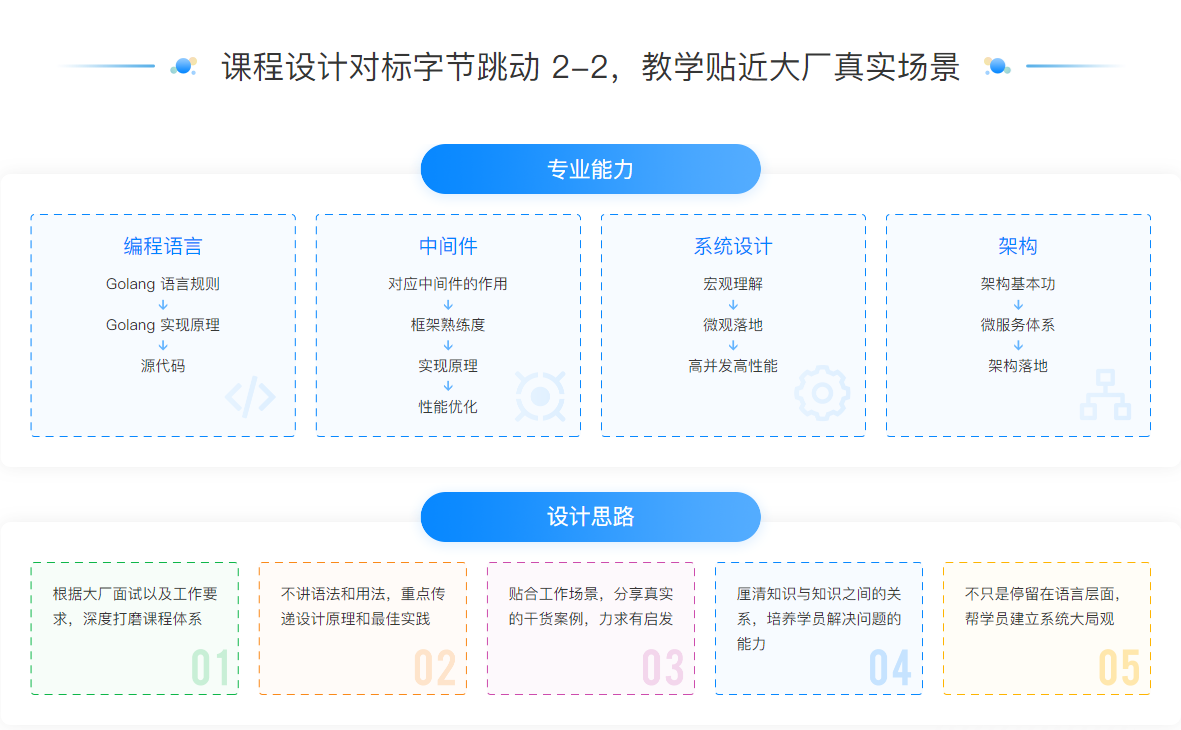Click the text 不讲语法和用法，重点传递设计原理
Image resolution: width=1181 pixels, height=730 pixels.
coord(363,606)
